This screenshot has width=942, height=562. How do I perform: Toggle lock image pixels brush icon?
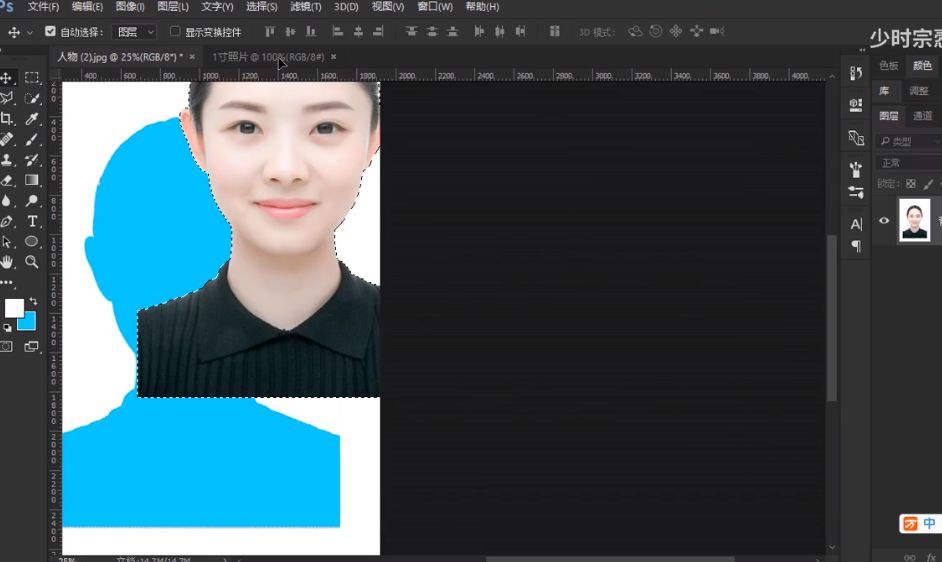coord(929,184)
